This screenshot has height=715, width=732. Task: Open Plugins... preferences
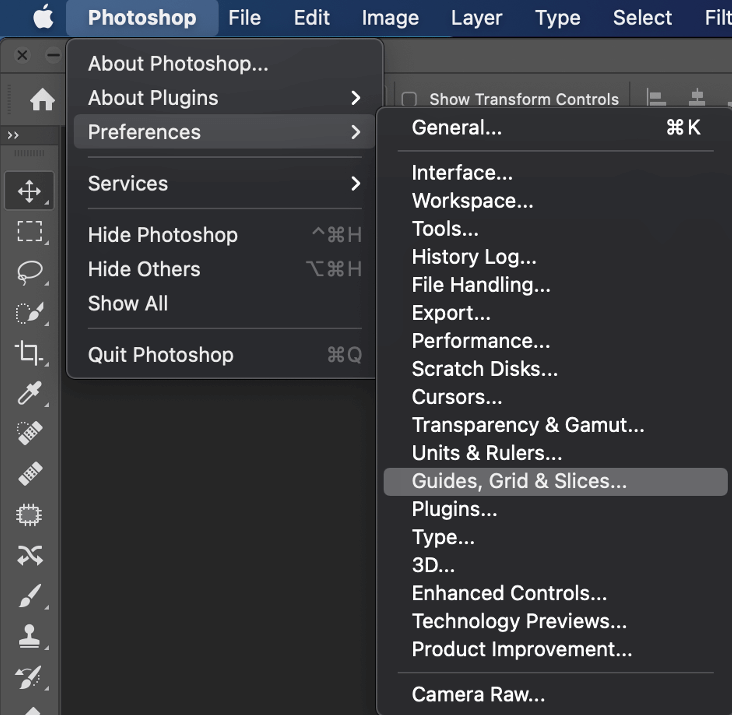coord(556,509)
